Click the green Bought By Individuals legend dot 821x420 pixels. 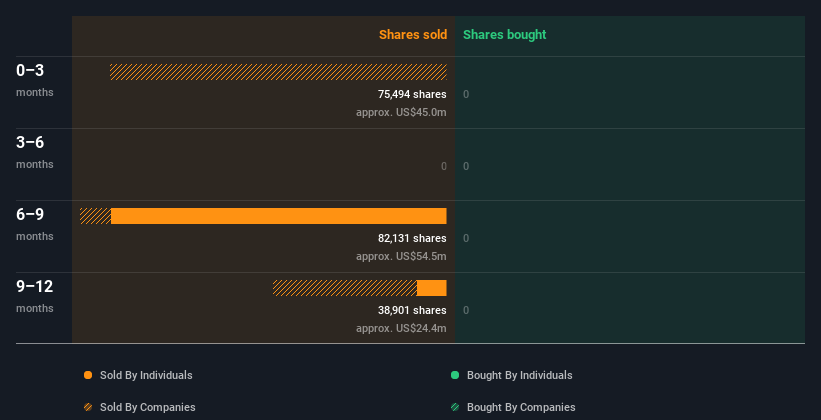click(x=455, y=375)
